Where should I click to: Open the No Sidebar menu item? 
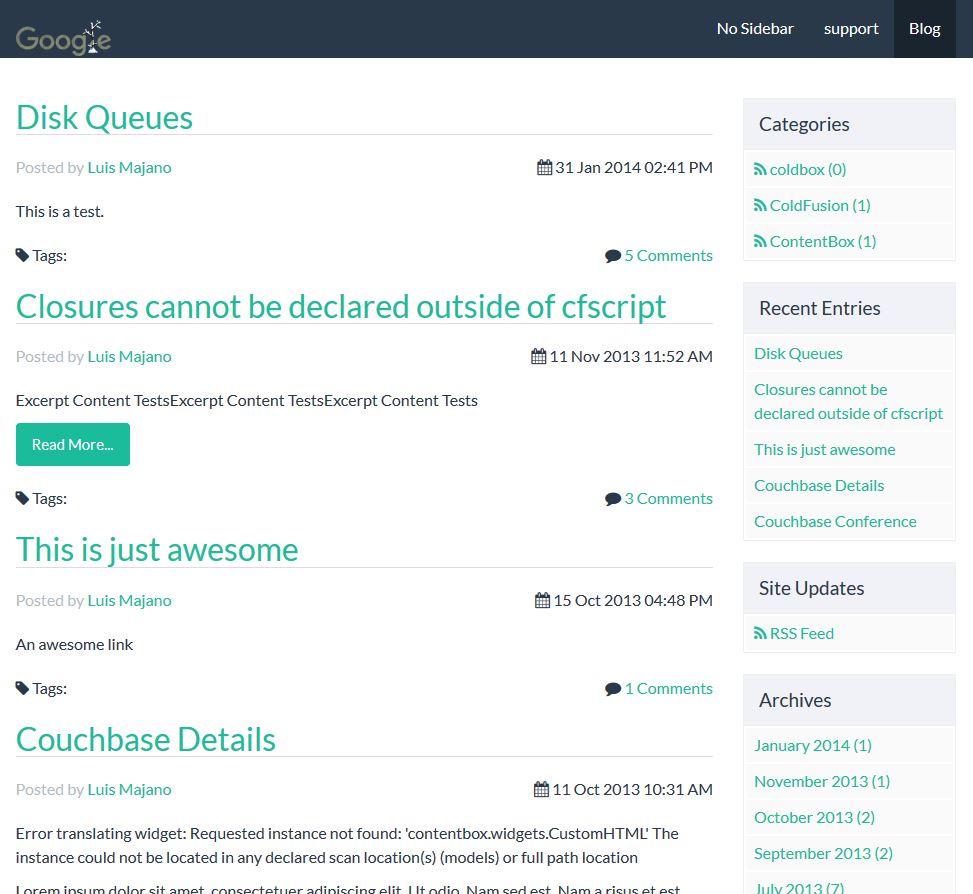(755, 29)
